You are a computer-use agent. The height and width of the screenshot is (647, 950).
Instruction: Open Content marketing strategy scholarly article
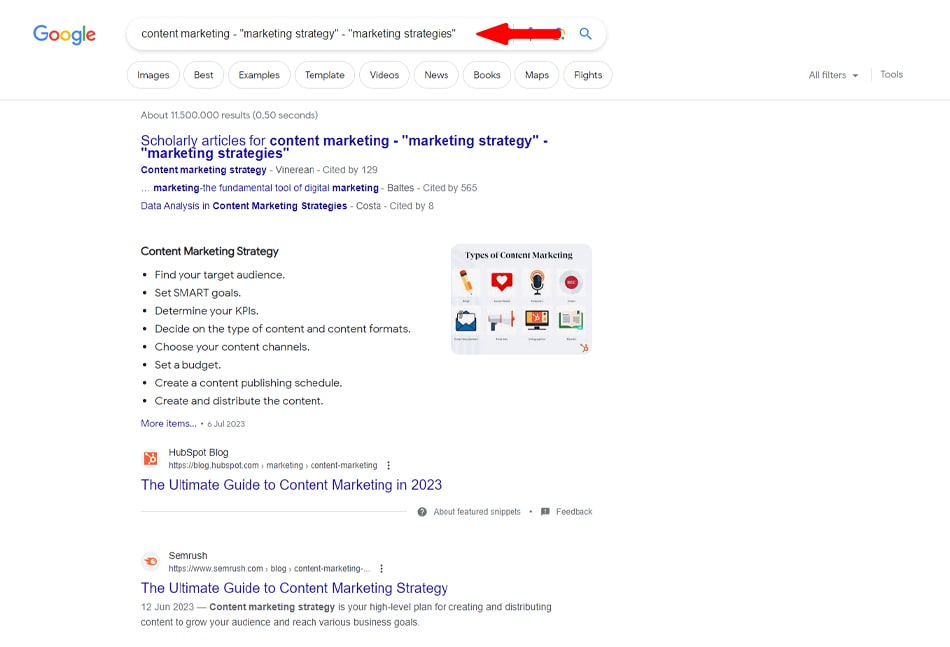[x=204, y=170]
